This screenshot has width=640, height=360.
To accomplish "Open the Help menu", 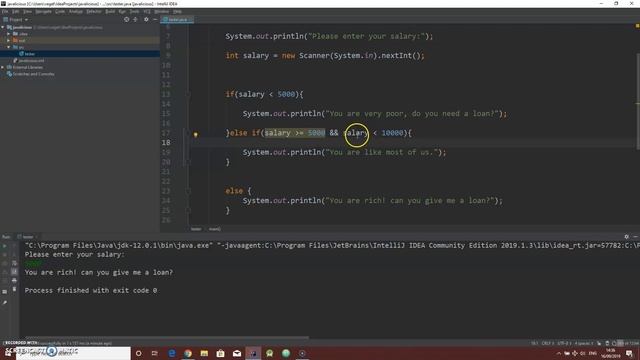I will coord(177,11).
